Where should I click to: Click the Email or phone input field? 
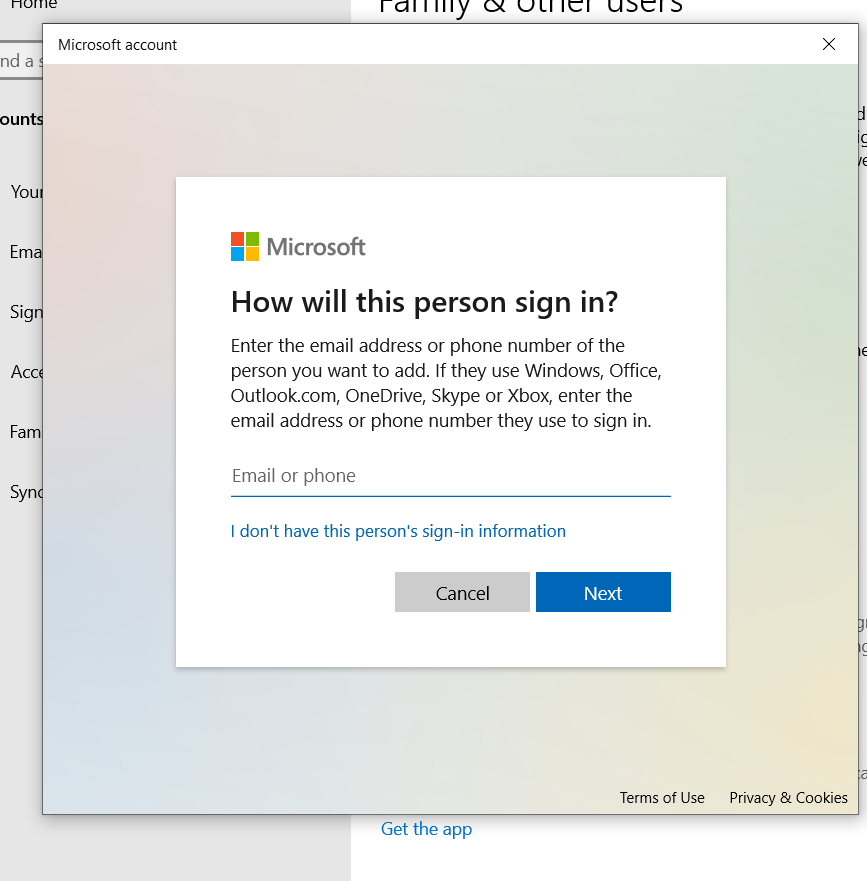pos(451,476)
